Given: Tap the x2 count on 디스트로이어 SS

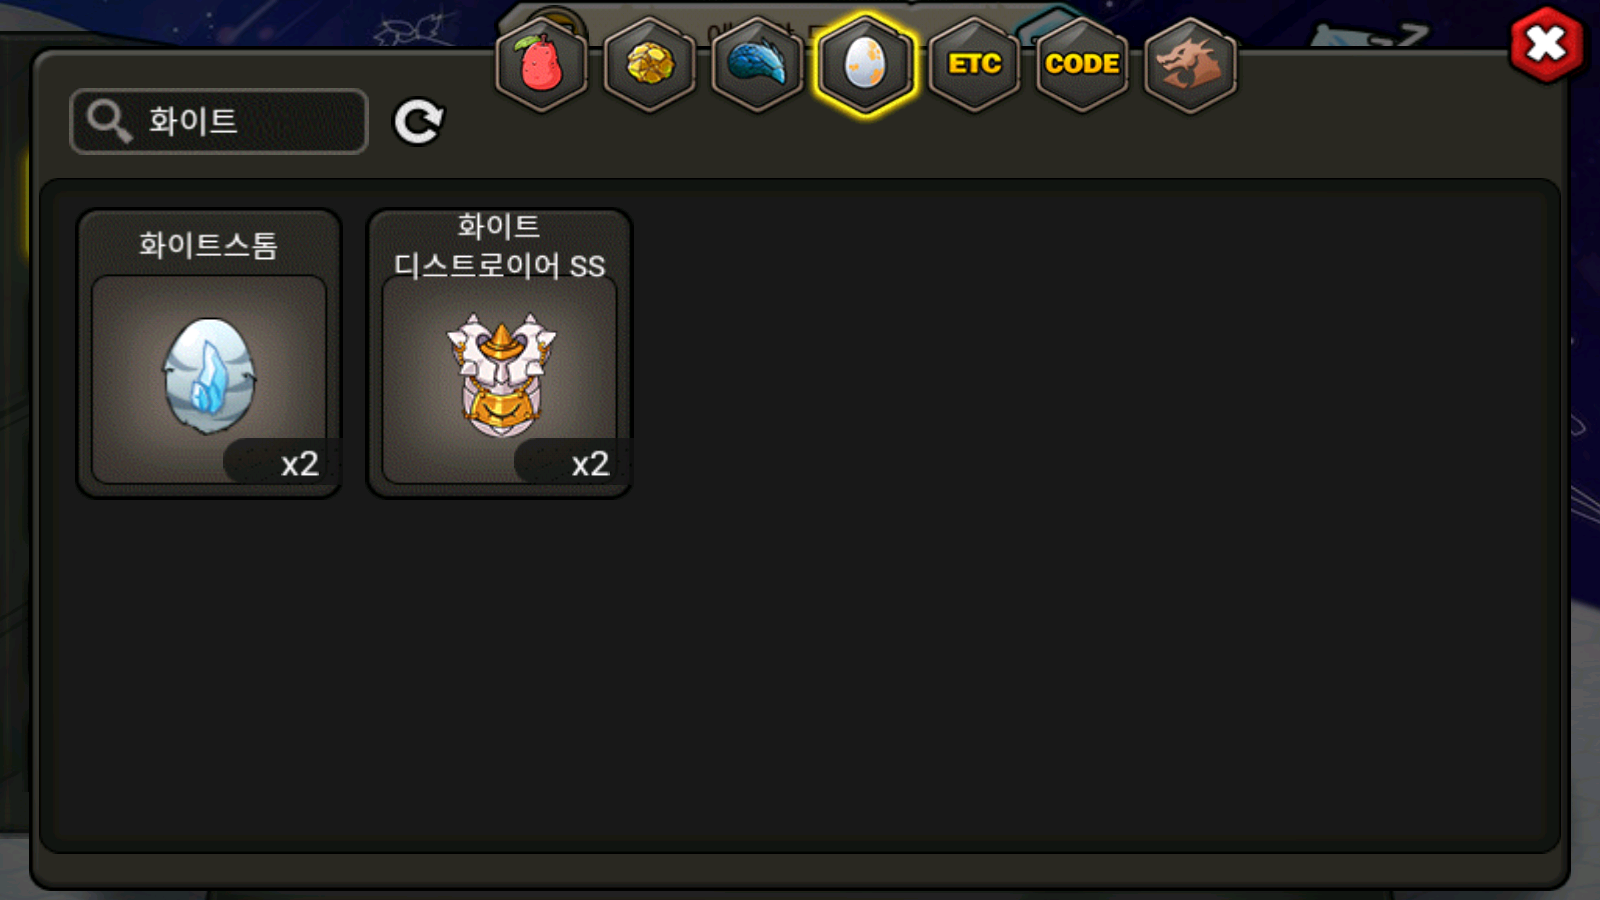Looking at the screenshot, I should pos(590,464).
